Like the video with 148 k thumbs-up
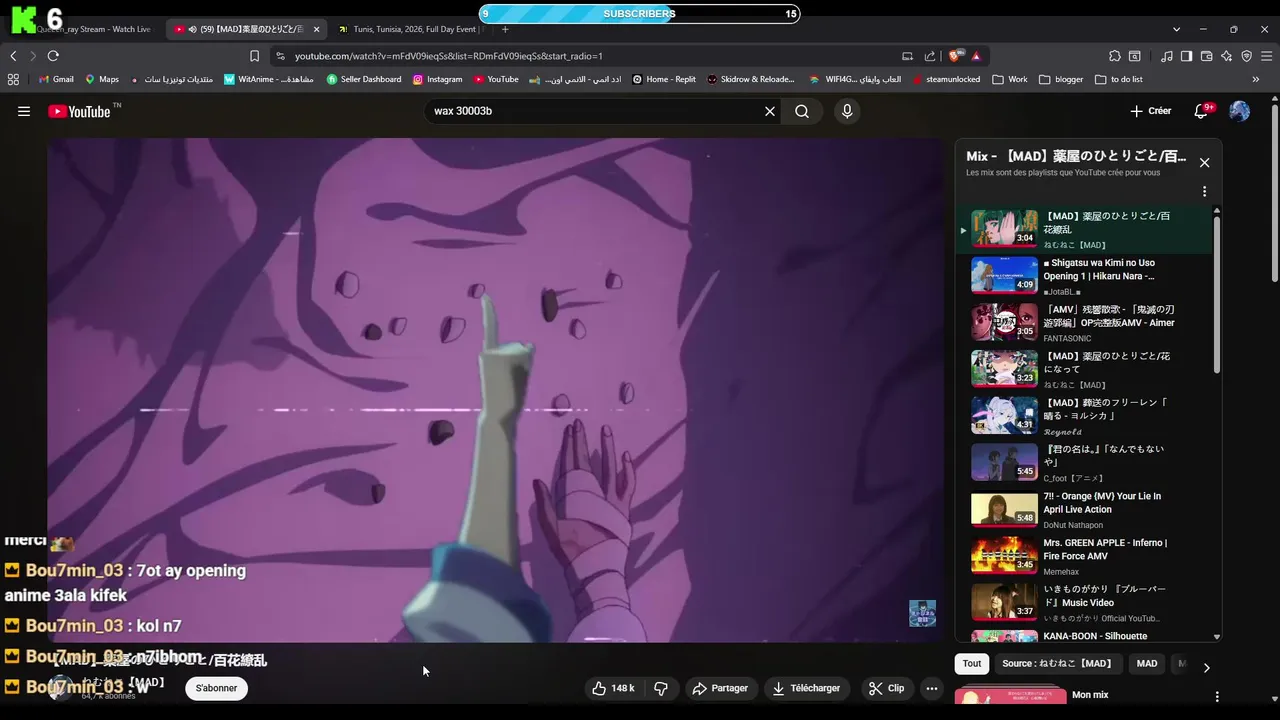This screenshot has width=1280, height=720. [613, 688]
